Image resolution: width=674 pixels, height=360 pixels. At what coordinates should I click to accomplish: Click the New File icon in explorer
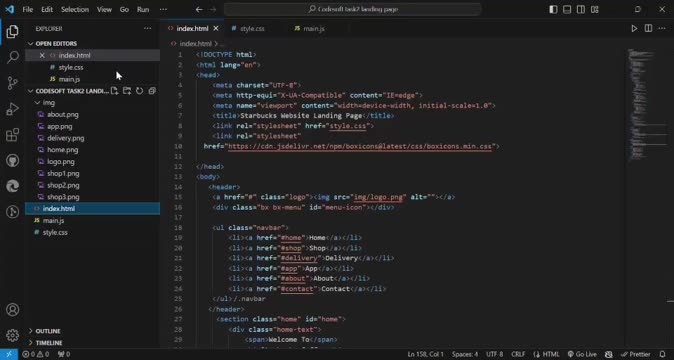[x=114, y=91]
